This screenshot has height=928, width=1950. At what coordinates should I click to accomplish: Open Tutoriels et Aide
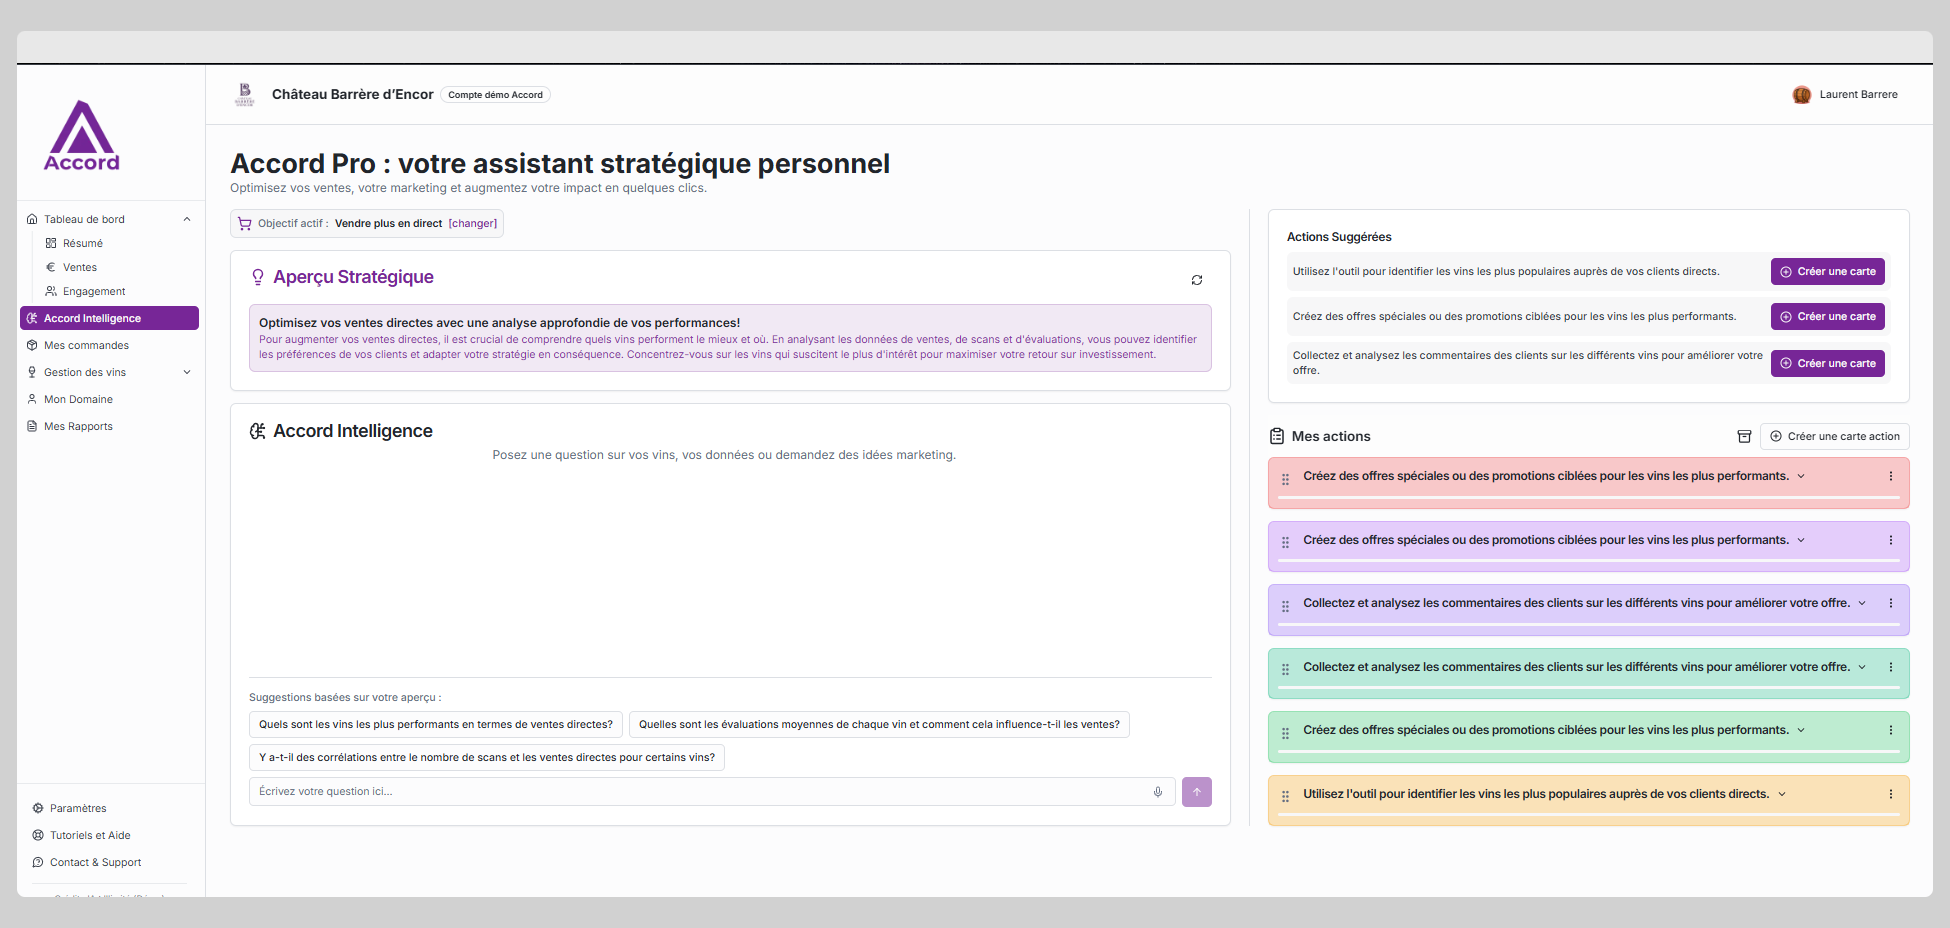tap(90, 835)
